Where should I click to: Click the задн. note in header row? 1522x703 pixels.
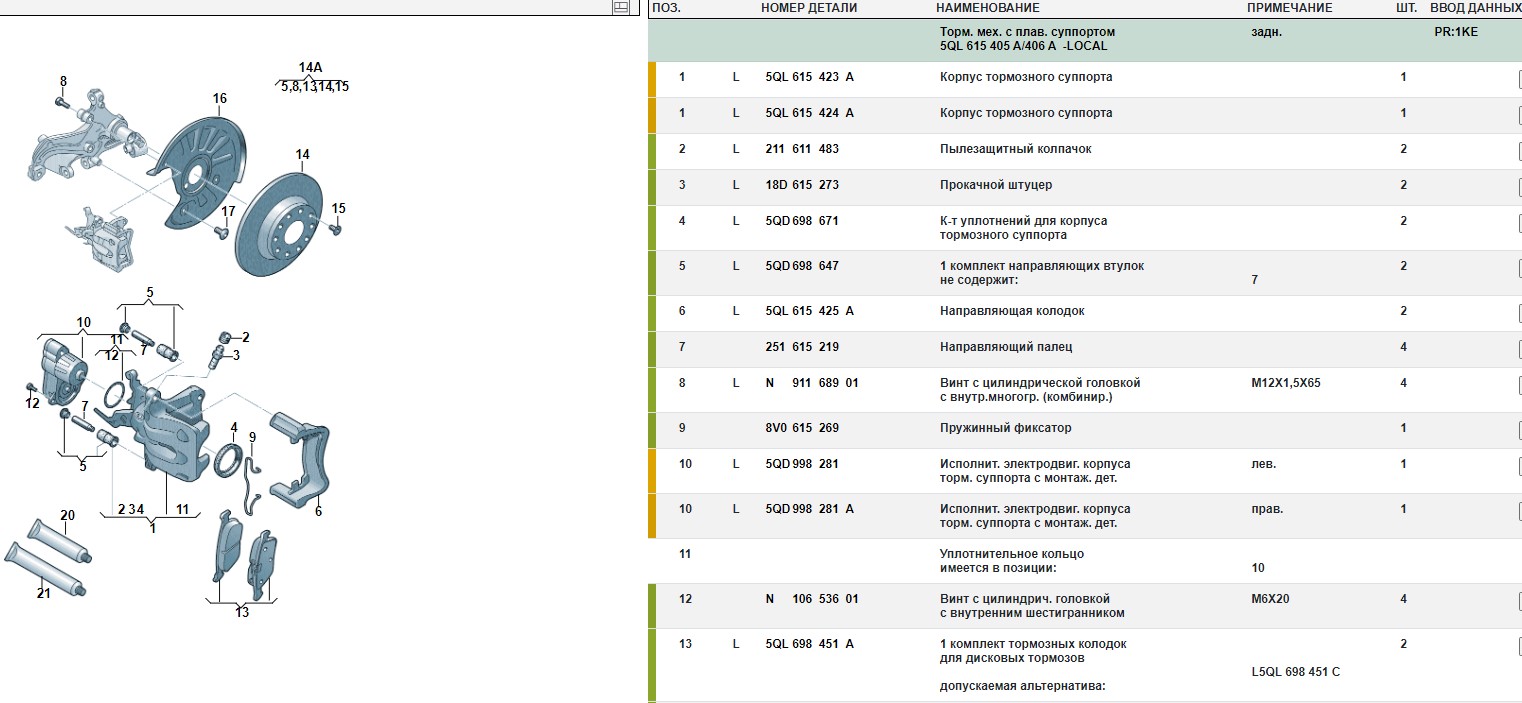tap(1266, 32)
